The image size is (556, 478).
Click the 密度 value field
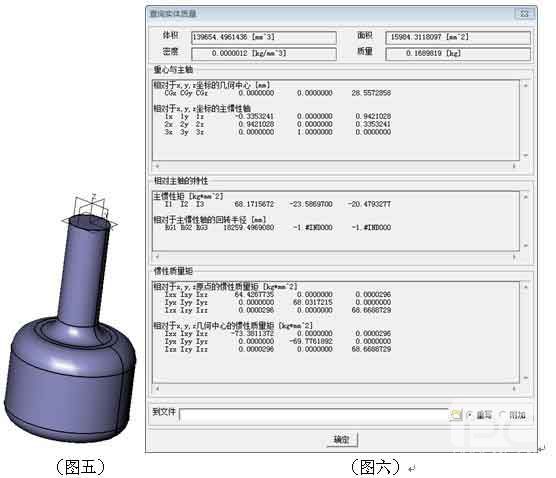click(264, 54)
